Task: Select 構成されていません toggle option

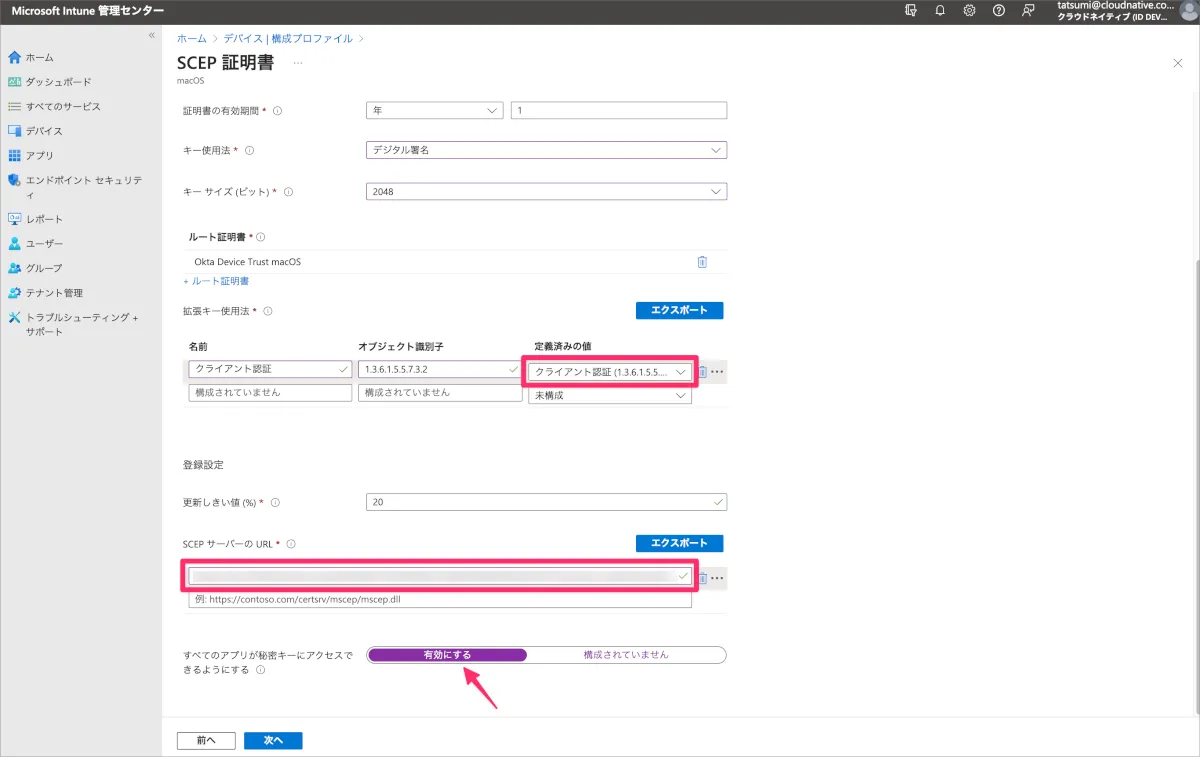Action: tap(626, 655)
